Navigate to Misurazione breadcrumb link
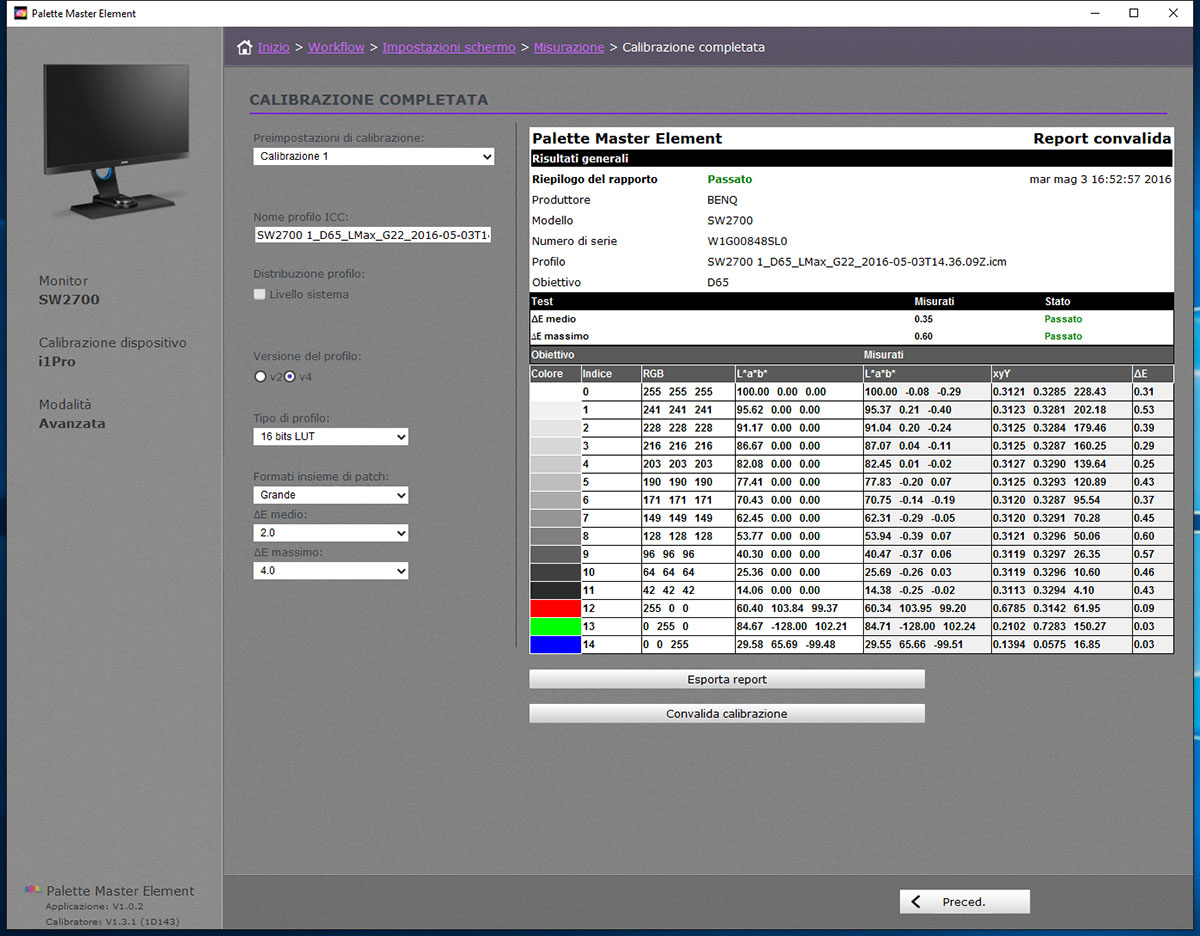 tap(569, 48)
